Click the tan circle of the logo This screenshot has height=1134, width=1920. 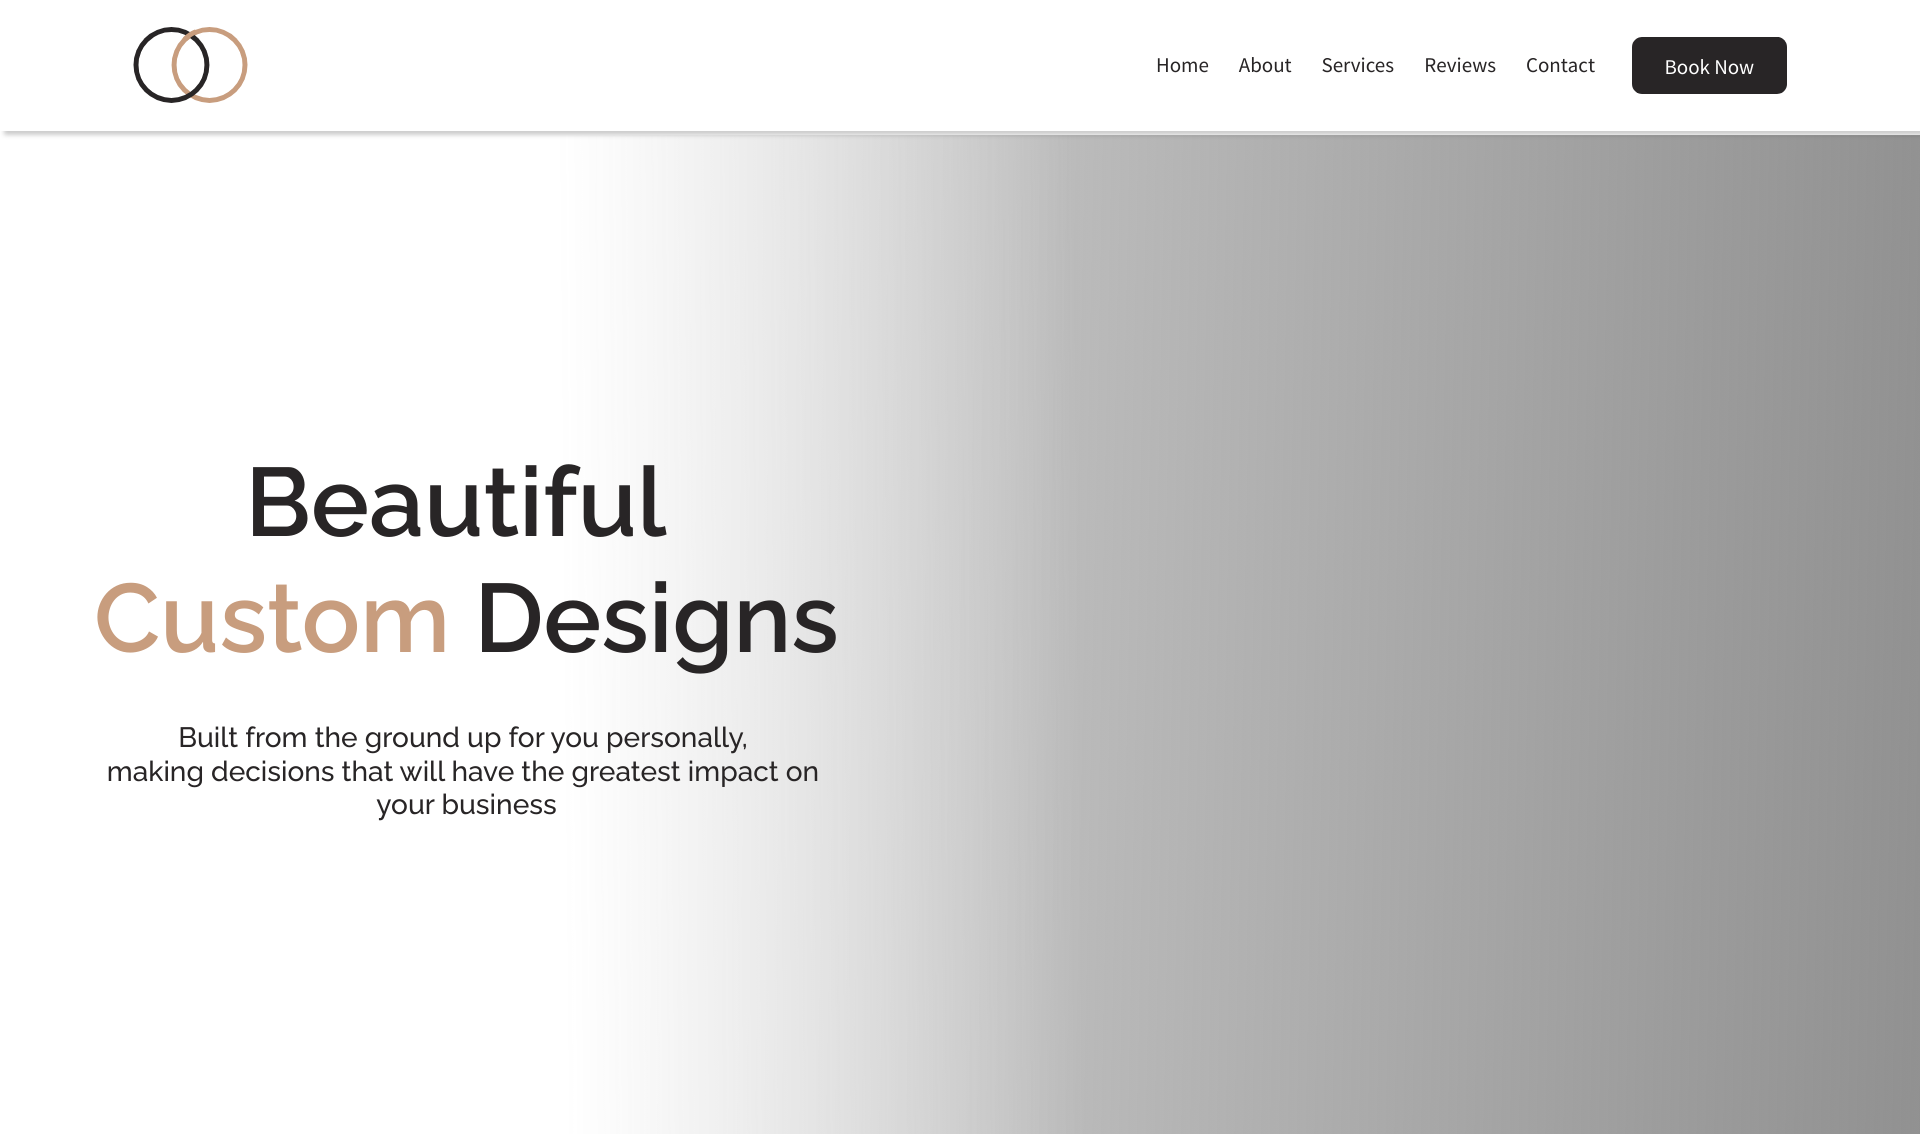point(245,65)
